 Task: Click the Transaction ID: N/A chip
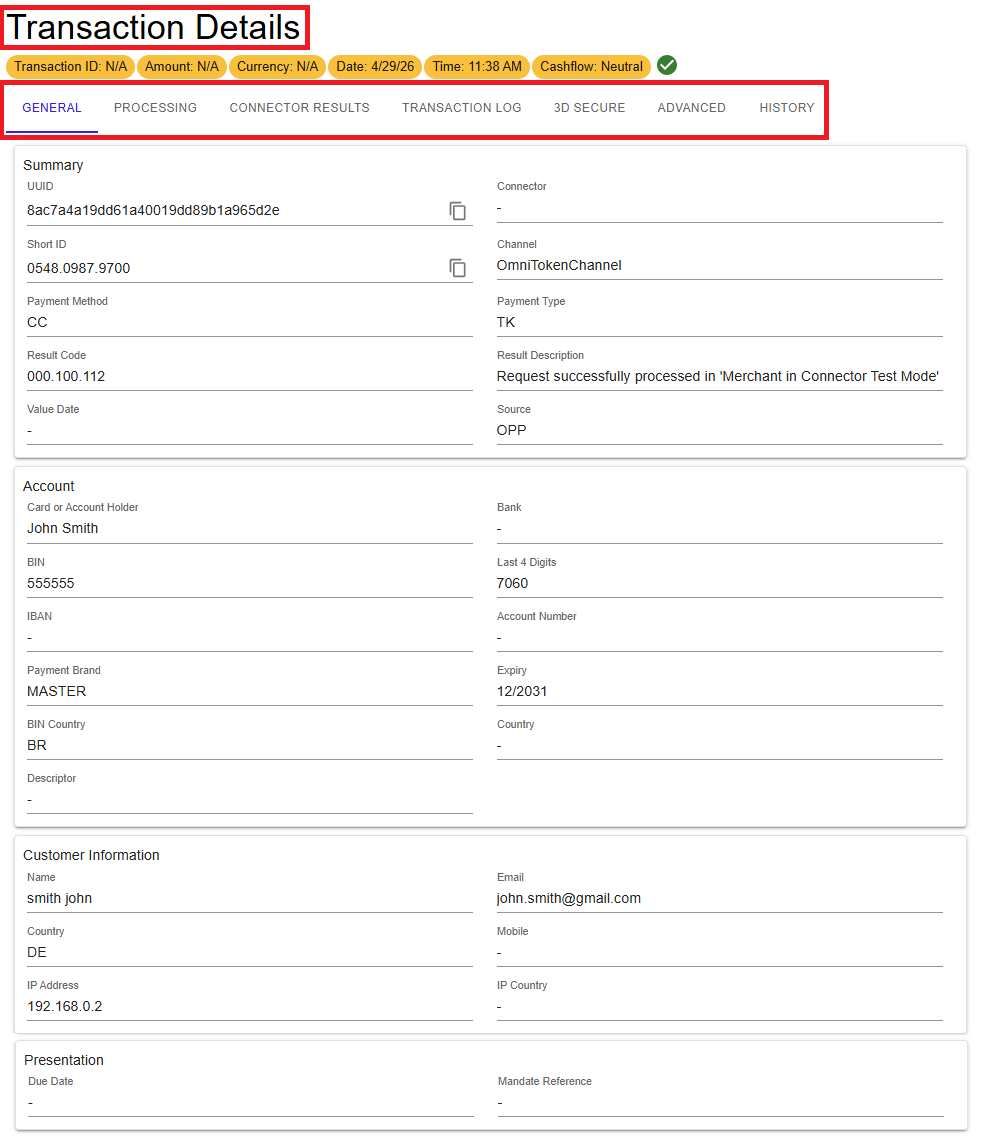(x=71, y=66)
